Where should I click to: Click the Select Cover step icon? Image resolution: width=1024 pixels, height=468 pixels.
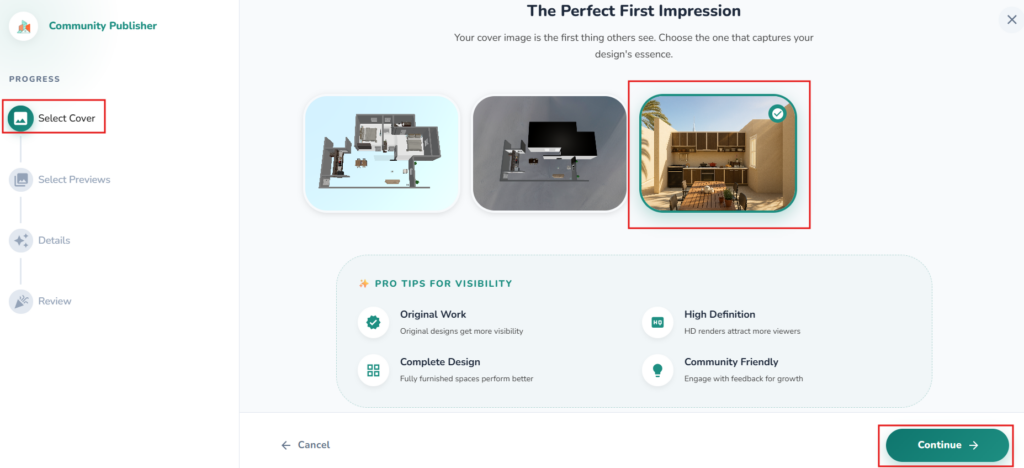pos(20,118)
